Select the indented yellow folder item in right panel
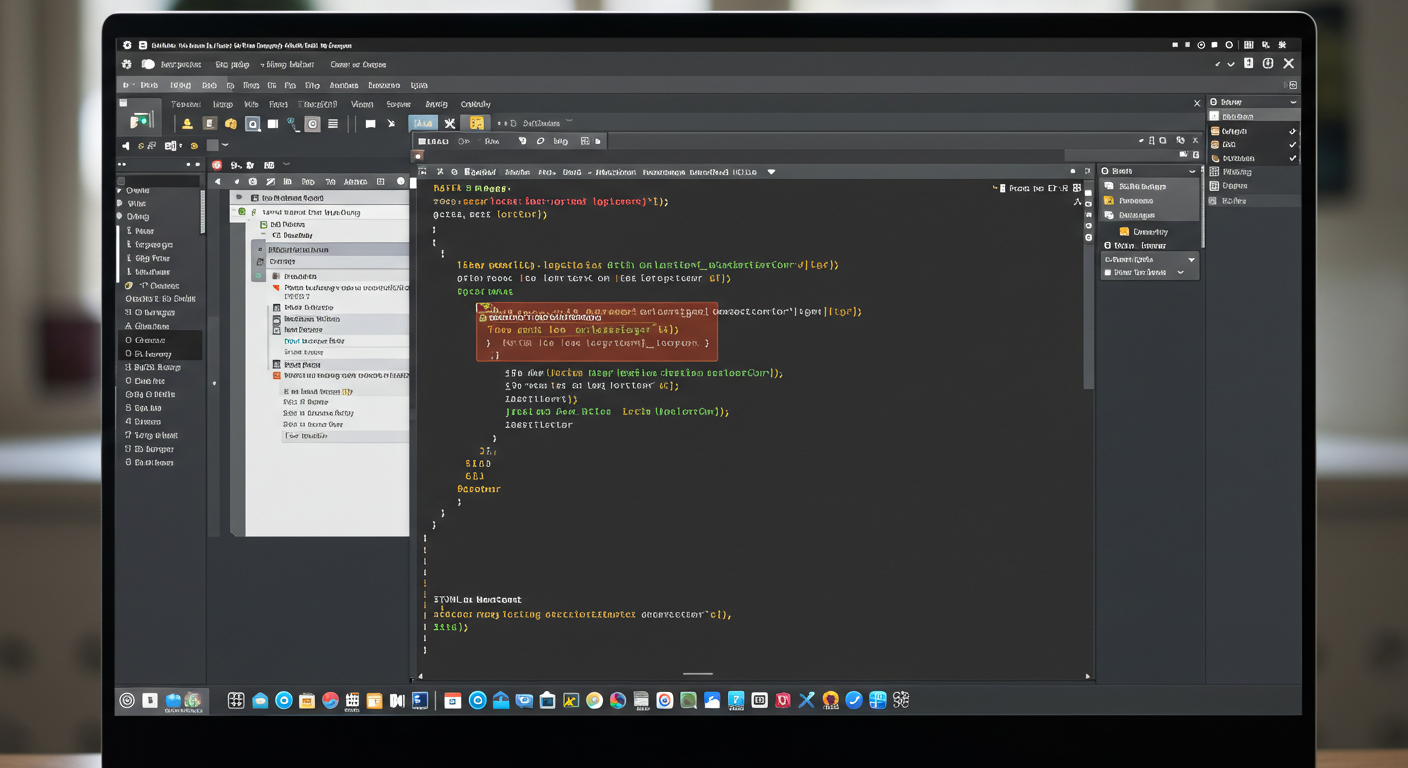The image size is (1408, 768). click(x=1144, y=231)
